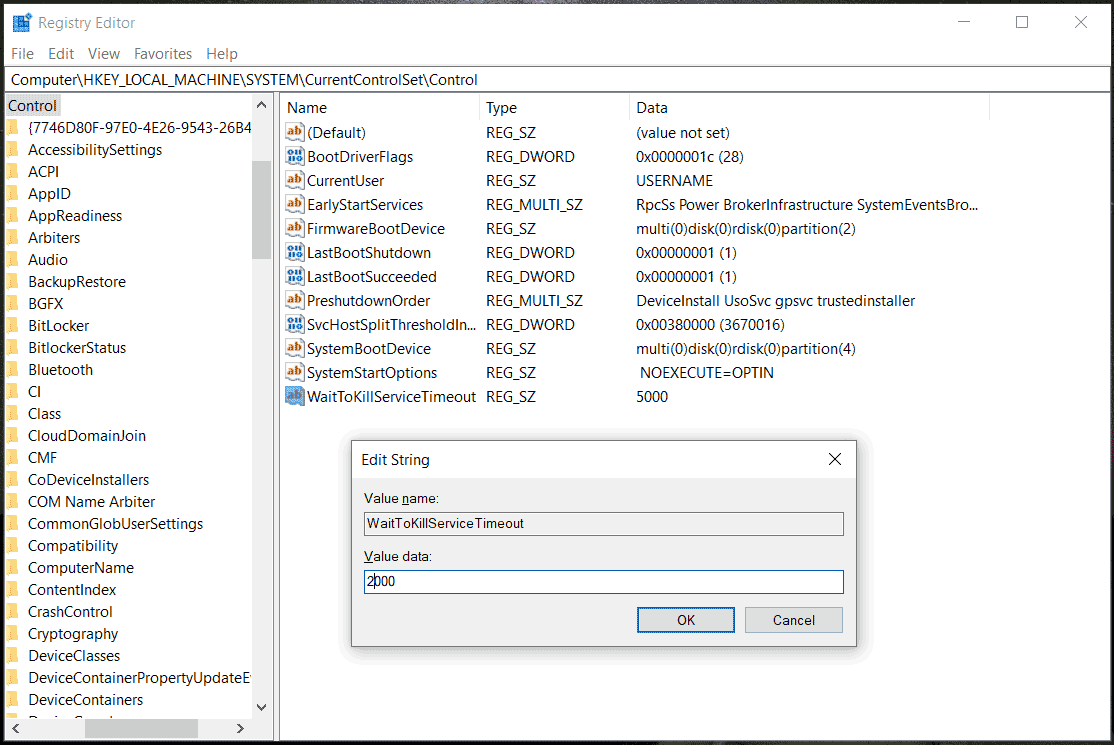Click the Data column header
The image size is (1114, 745).
(x=652, y=108)
